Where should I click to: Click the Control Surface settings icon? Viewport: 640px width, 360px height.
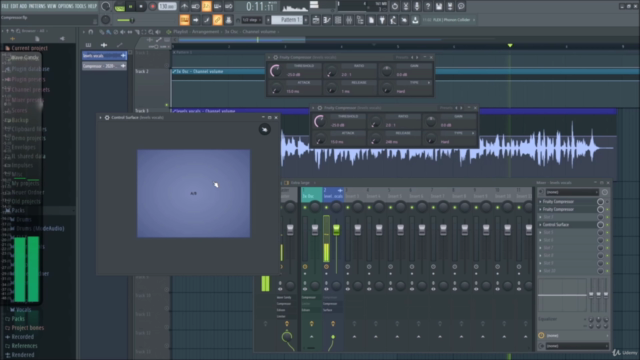click(264, 129)
